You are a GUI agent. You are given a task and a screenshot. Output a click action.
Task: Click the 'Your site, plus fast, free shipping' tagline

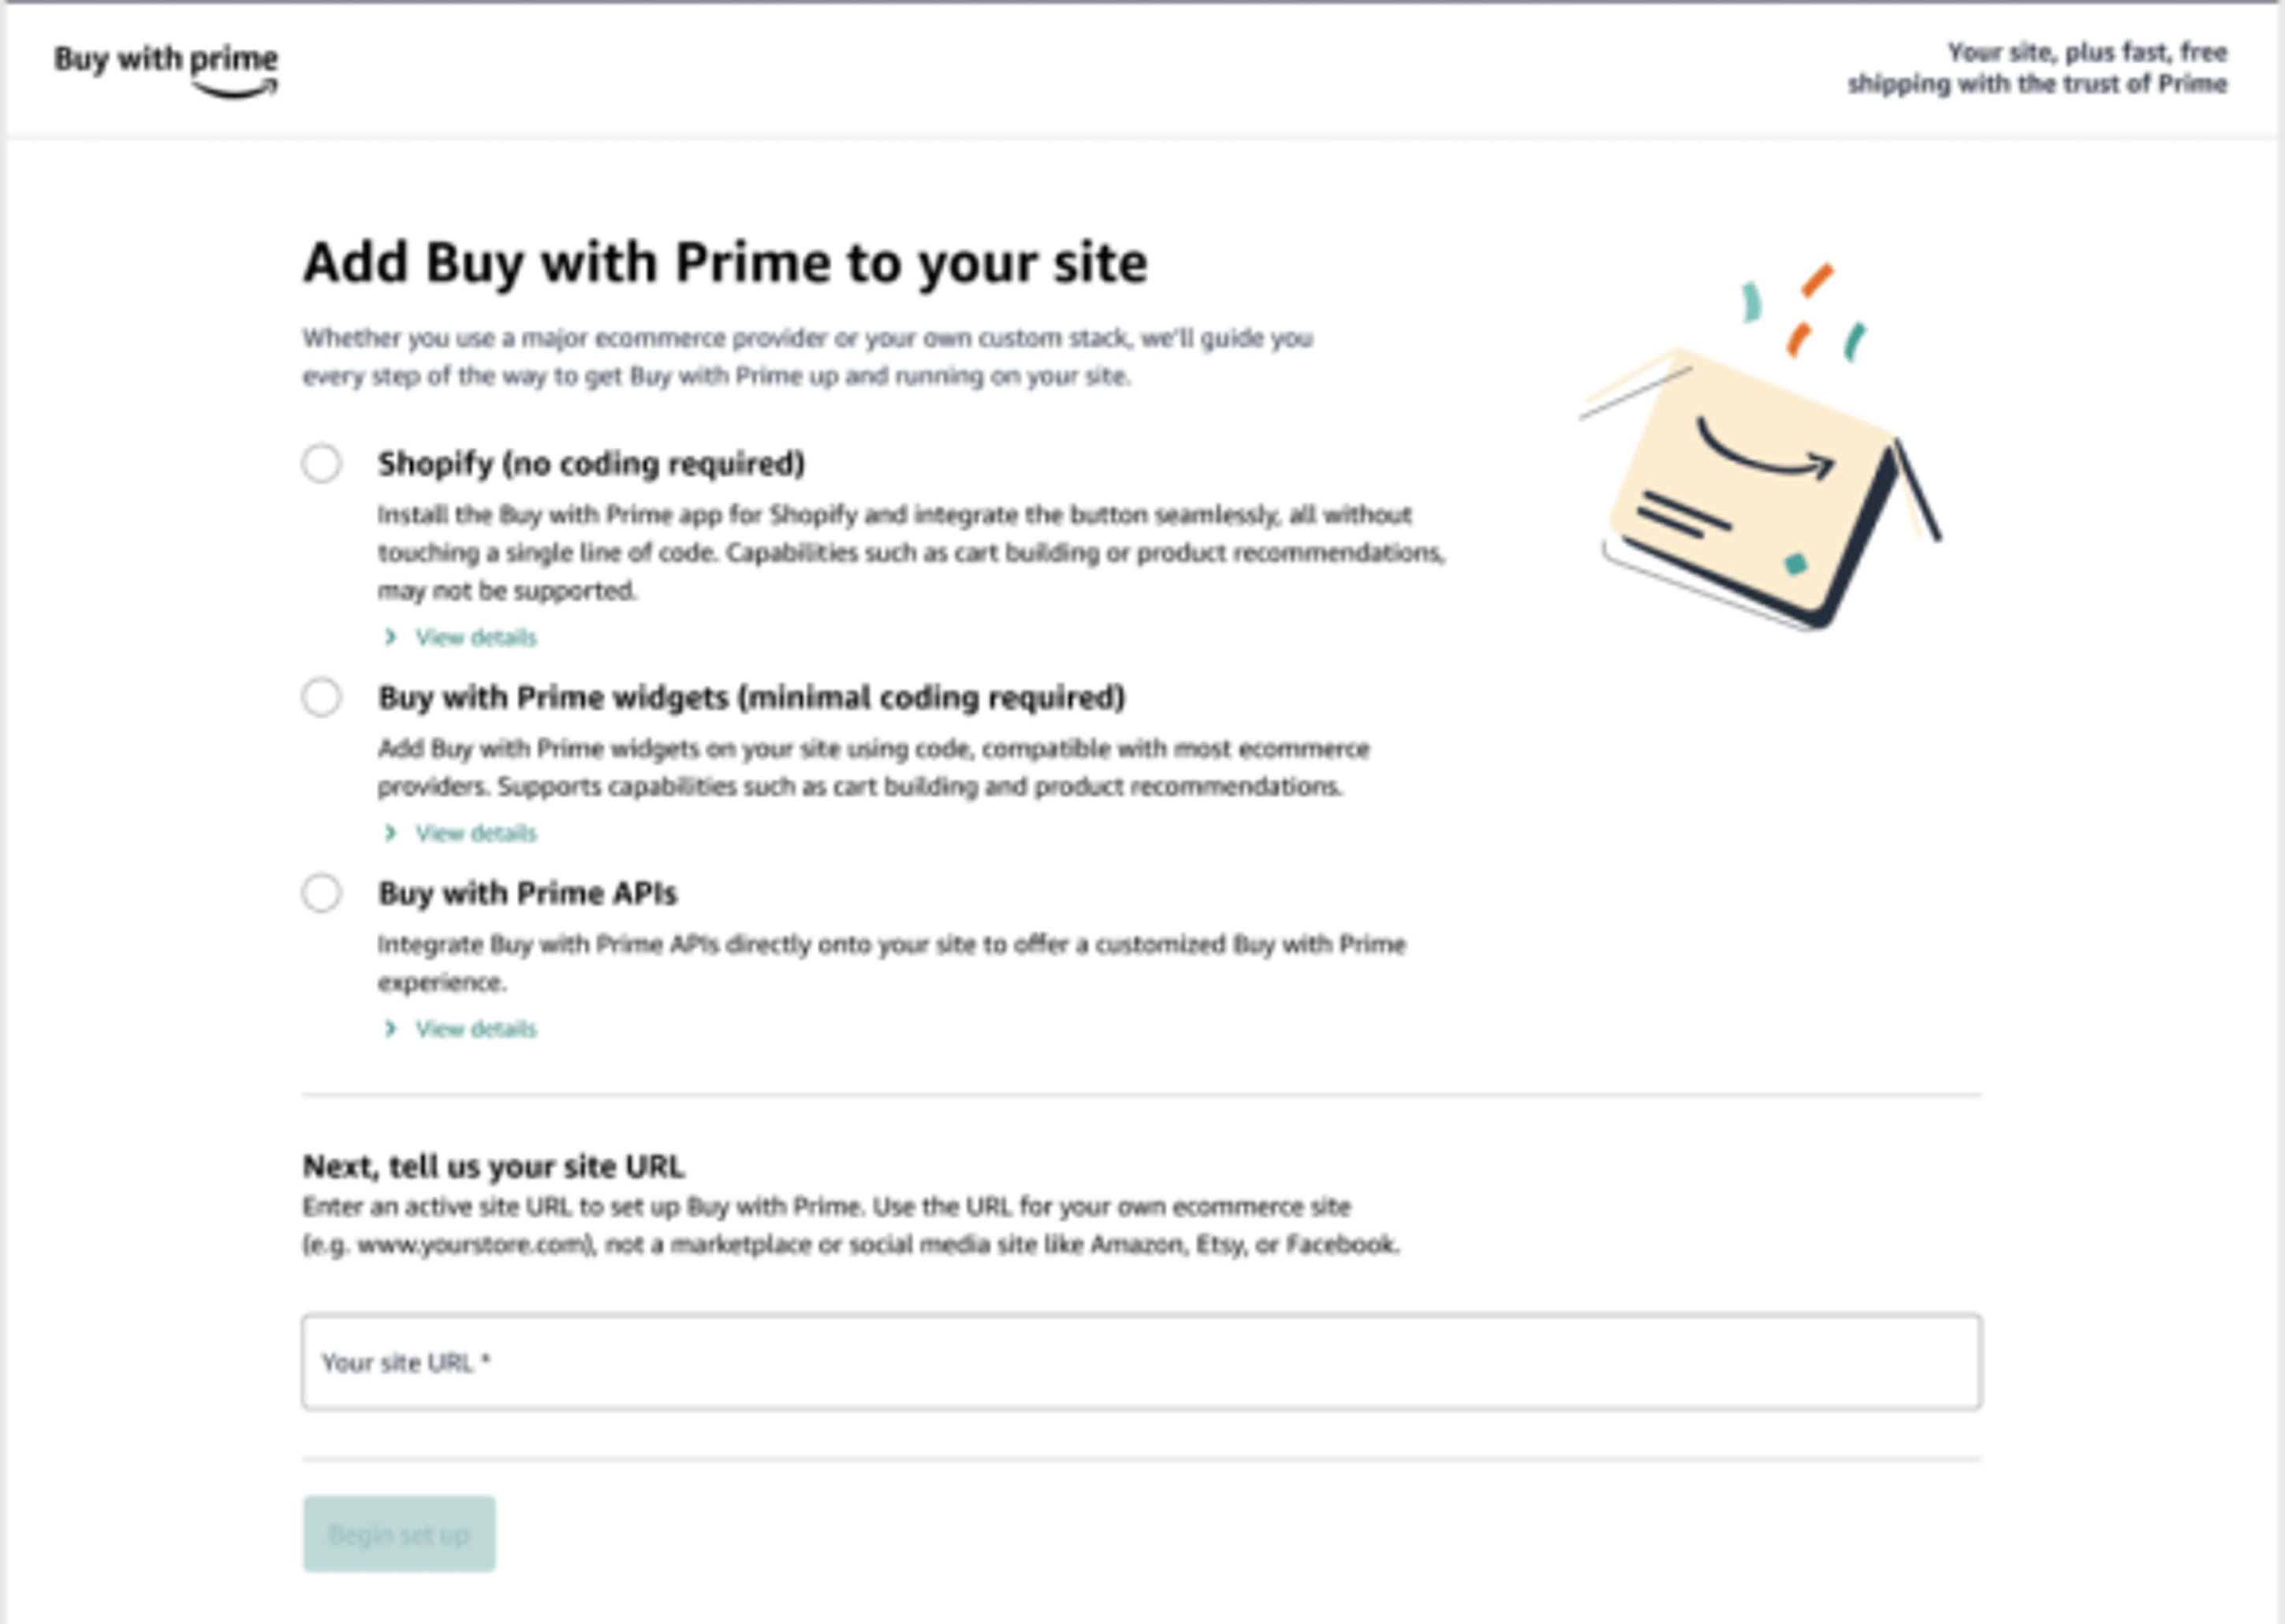tap(2037, 68)
